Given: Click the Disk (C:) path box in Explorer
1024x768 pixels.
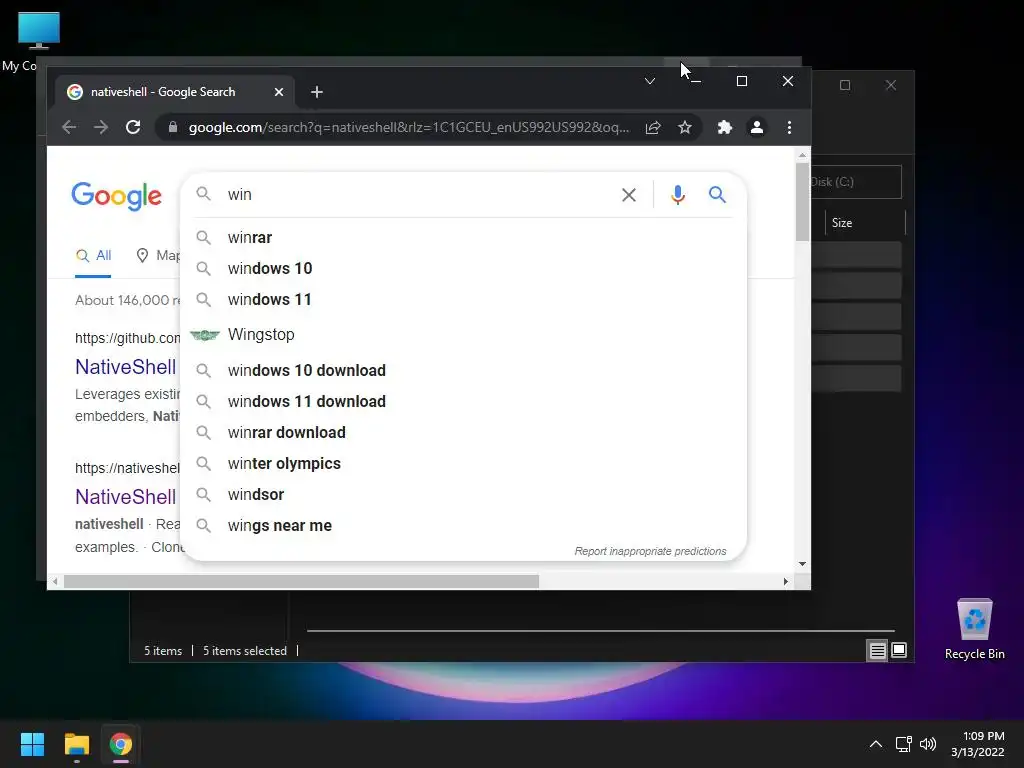Looking at the screenshot, I should tap(856, 182).
